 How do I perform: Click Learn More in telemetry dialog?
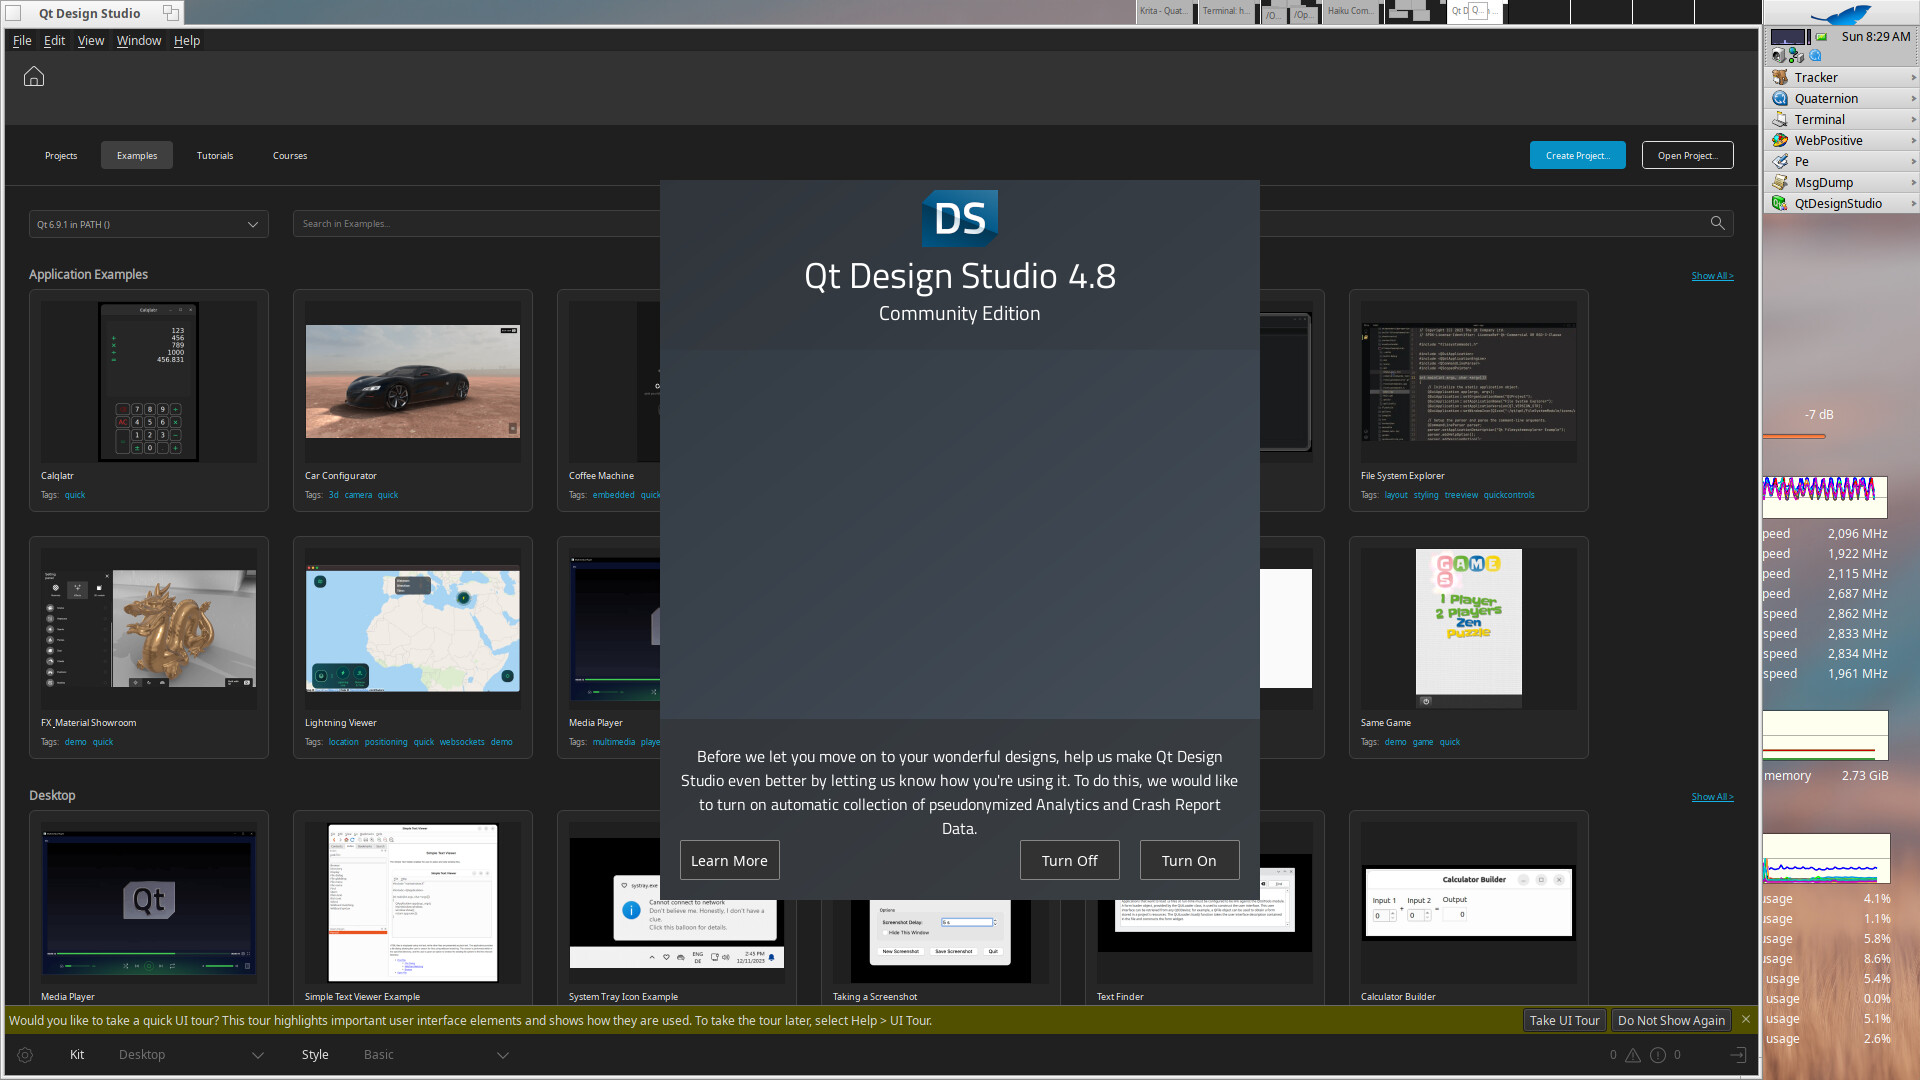click(729, 860)
